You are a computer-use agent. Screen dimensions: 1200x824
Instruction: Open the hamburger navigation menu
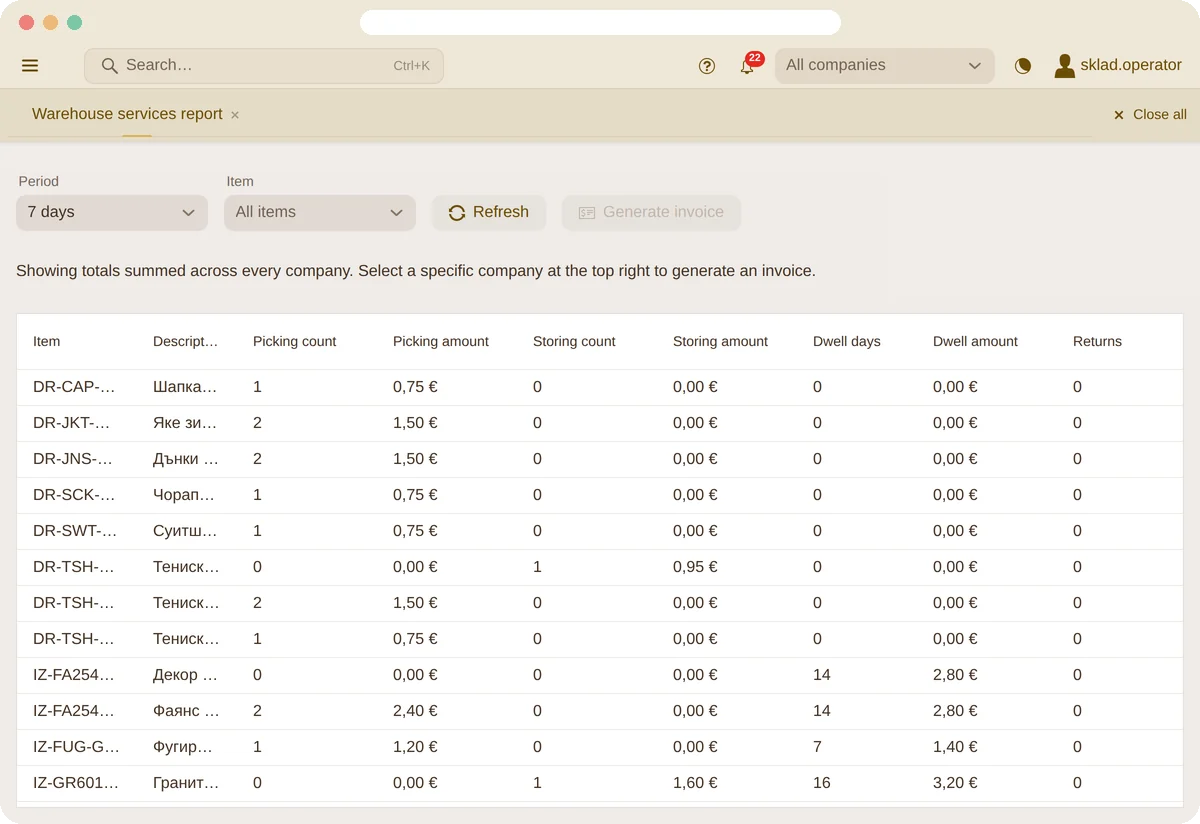30,66
